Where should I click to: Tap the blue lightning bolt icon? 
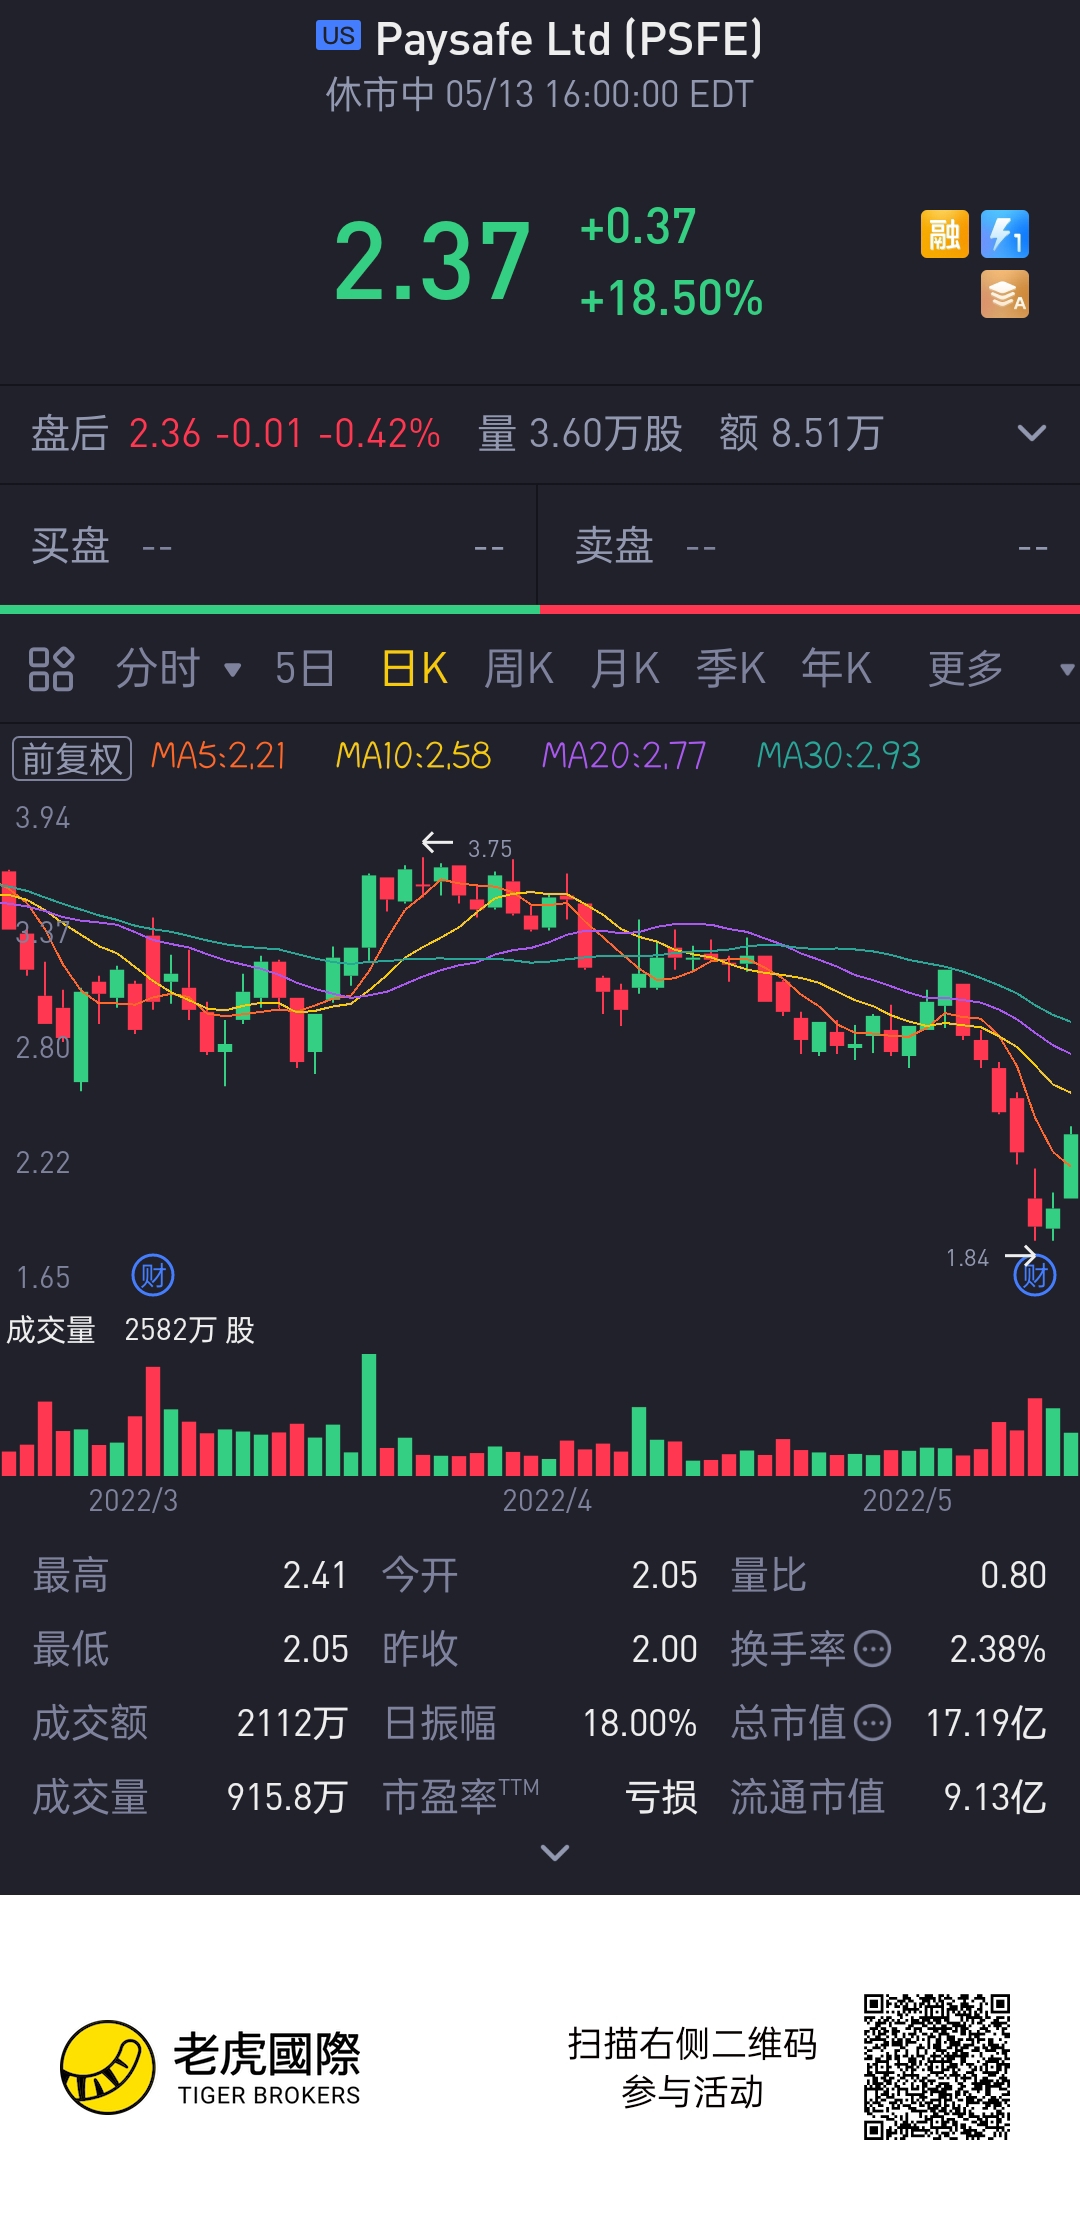click(x=1005, y=235)
